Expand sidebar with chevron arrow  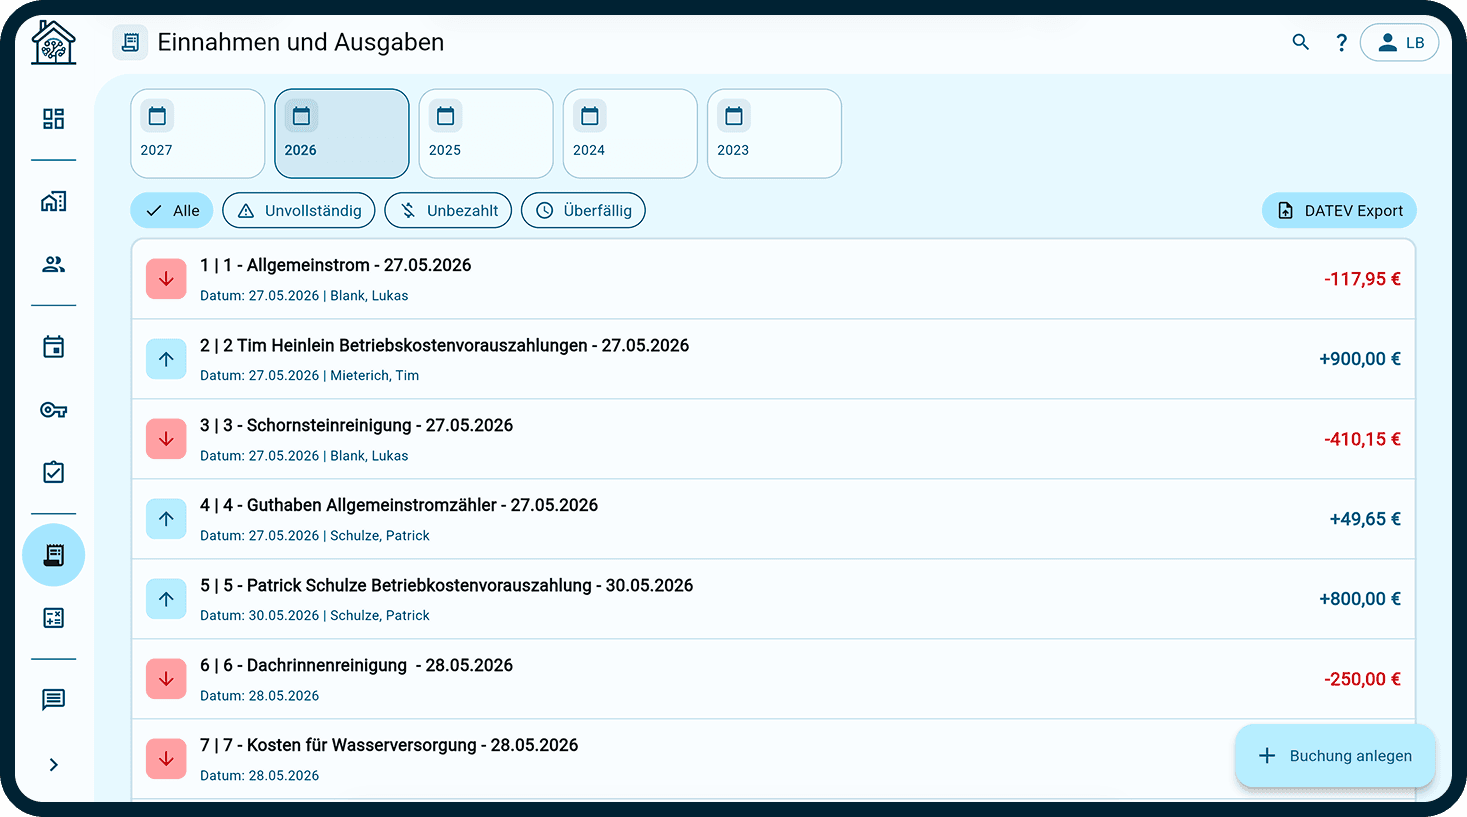[53, 765]
